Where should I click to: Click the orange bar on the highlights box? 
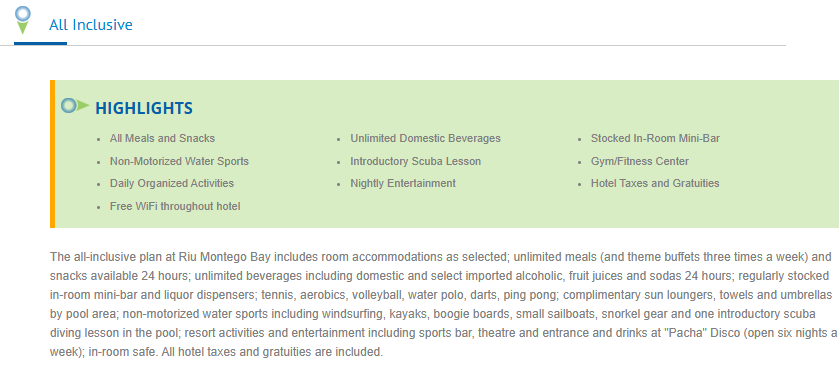(52, 154)
